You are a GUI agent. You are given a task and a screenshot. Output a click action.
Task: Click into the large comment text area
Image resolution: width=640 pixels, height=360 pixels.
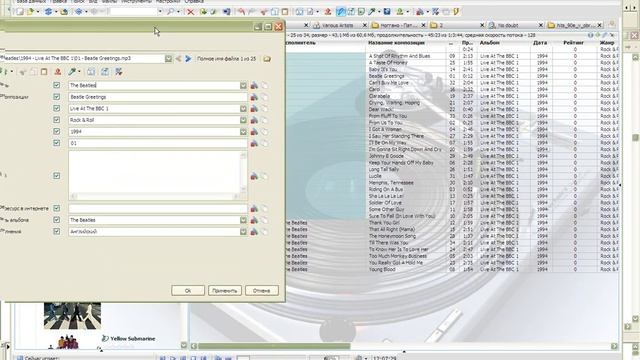tap(156, 172)
